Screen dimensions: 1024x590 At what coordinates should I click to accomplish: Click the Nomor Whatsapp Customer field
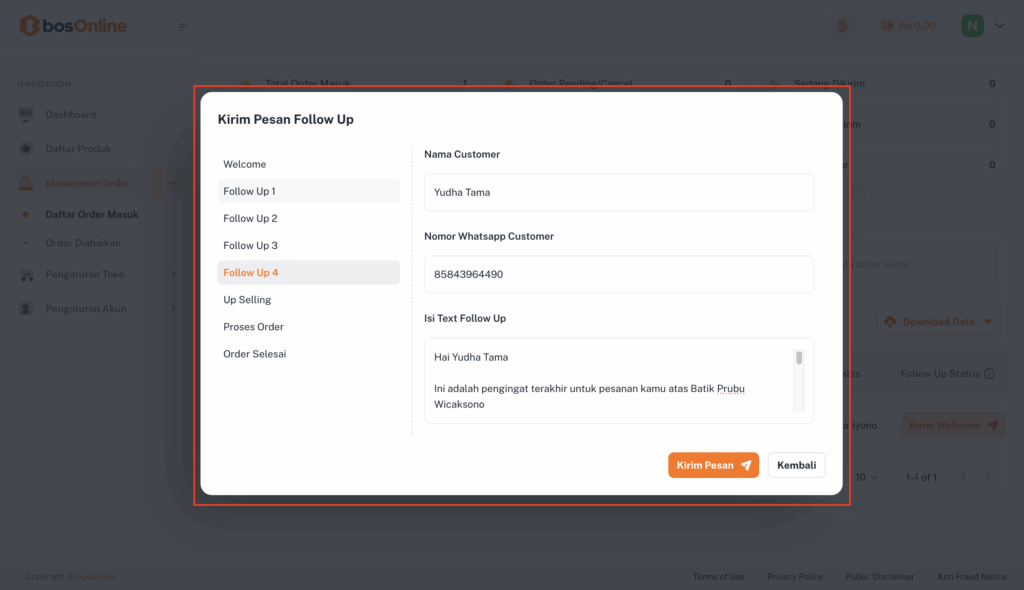(618, 274)
